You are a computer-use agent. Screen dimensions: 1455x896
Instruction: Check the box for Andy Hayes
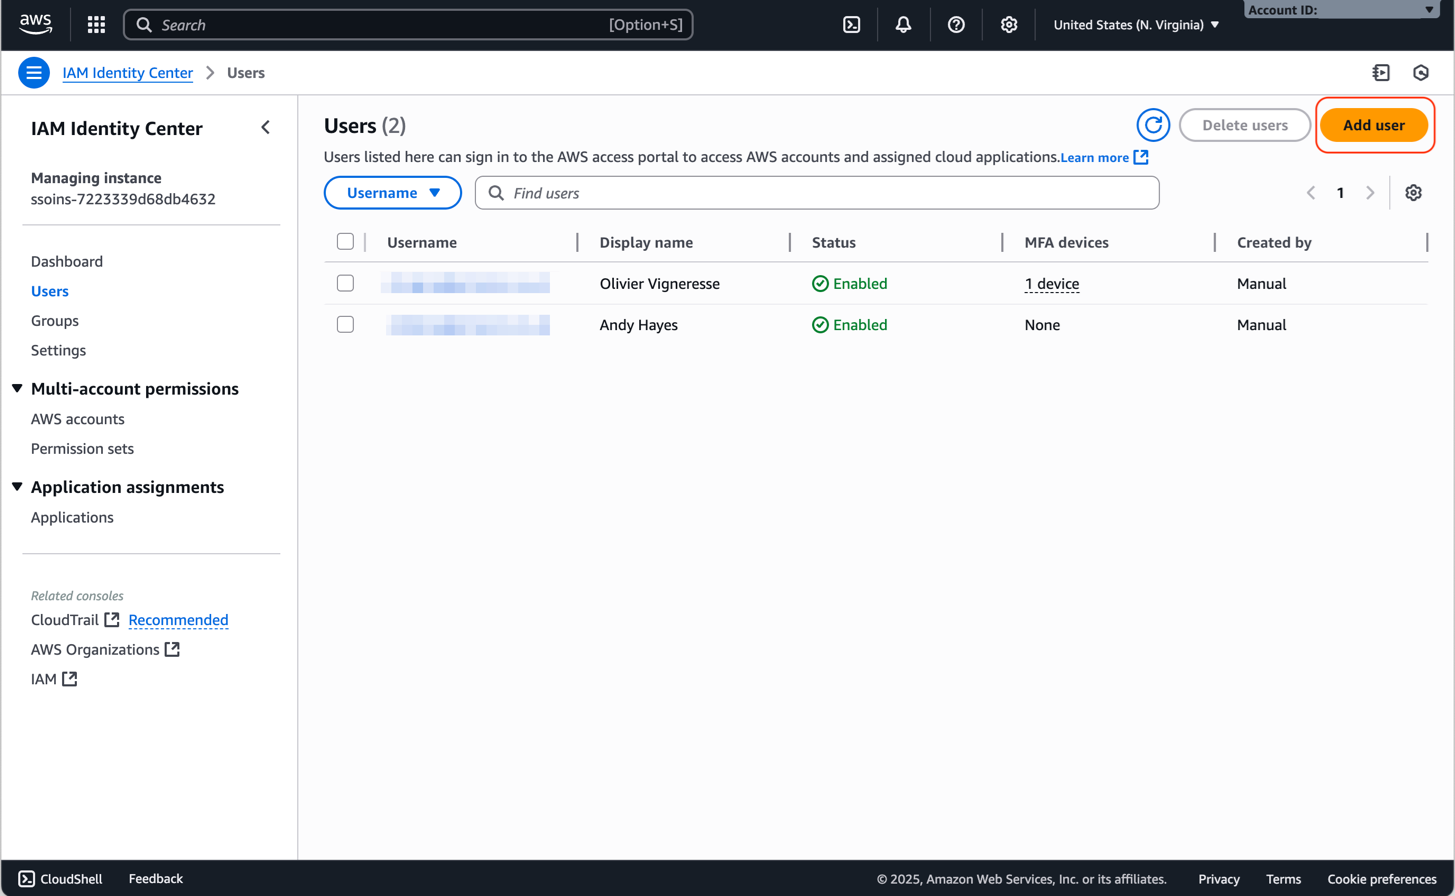(345, 325)
